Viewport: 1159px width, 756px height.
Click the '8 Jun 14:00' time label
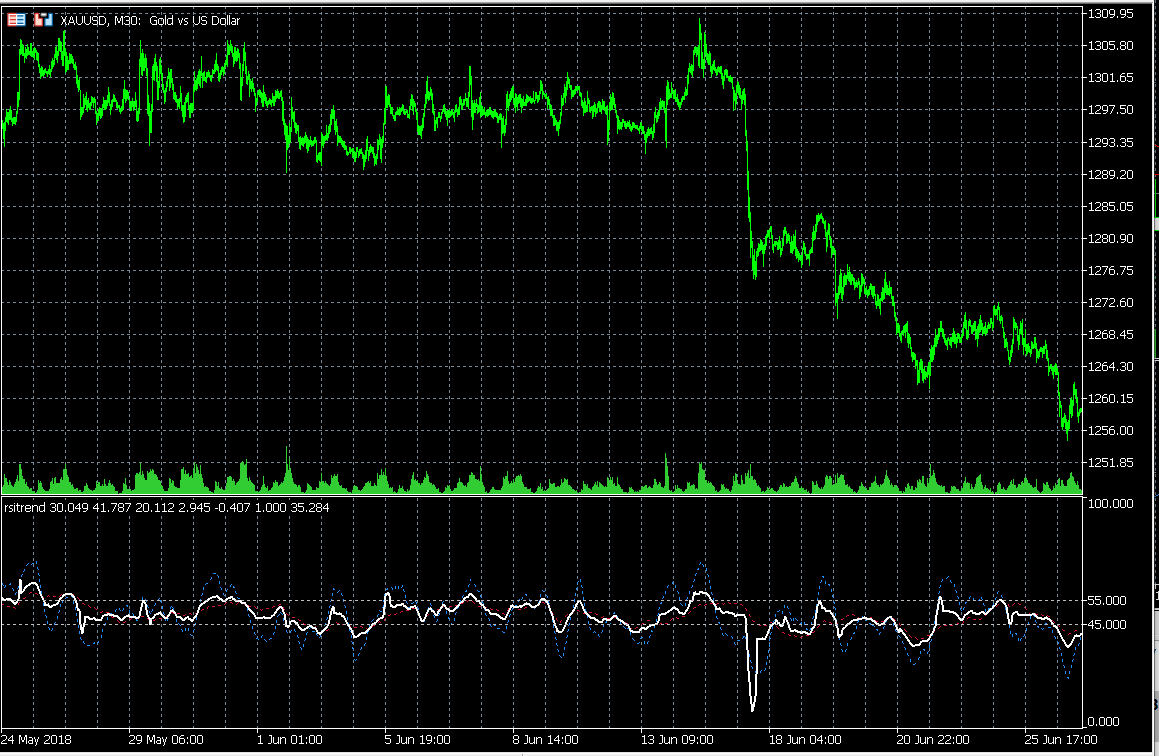pos(545,739)
